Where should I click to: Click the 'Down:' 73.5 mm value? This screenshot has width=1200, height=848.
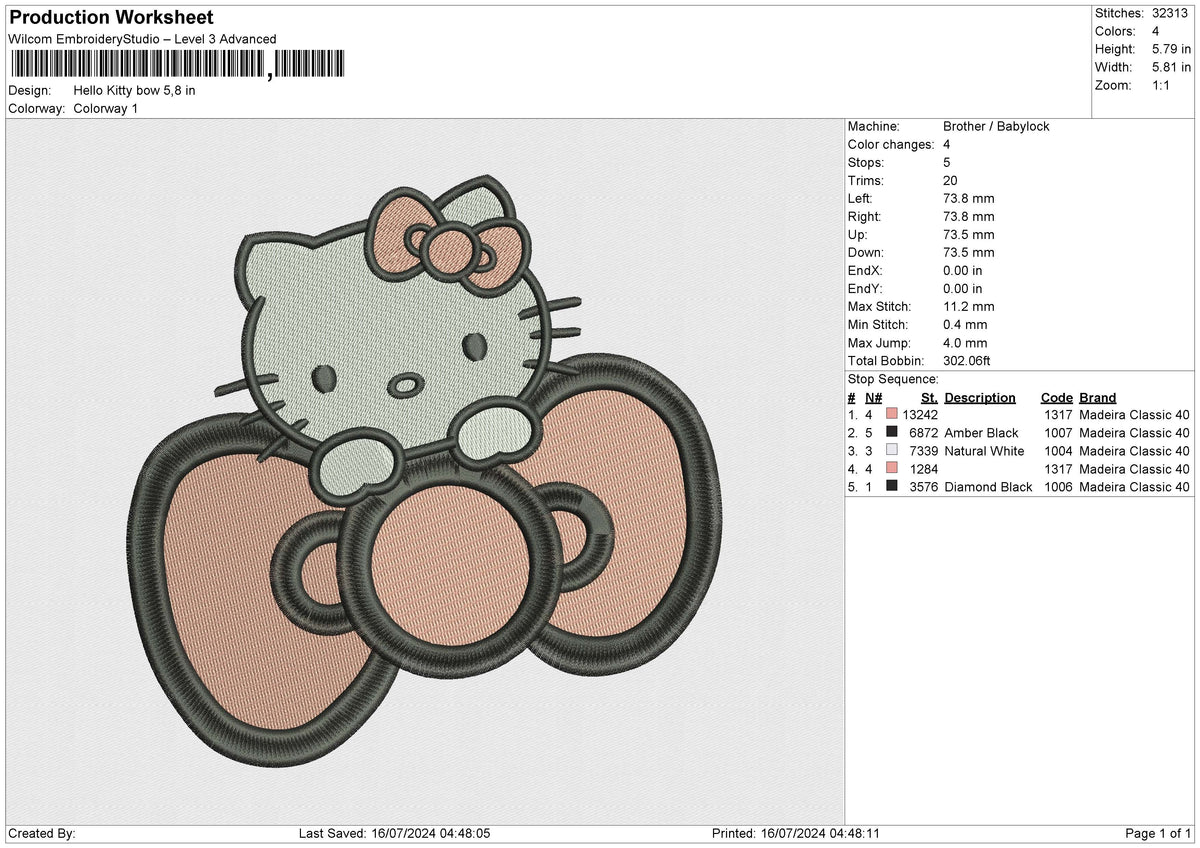(969, 253)
